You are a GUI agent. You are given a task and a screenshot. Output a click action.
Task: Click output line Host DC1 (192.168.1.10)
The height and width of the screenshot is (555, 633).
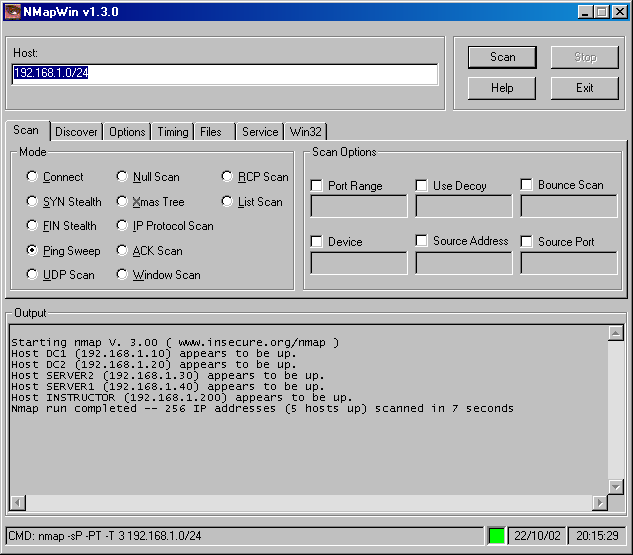click(154, 354)
